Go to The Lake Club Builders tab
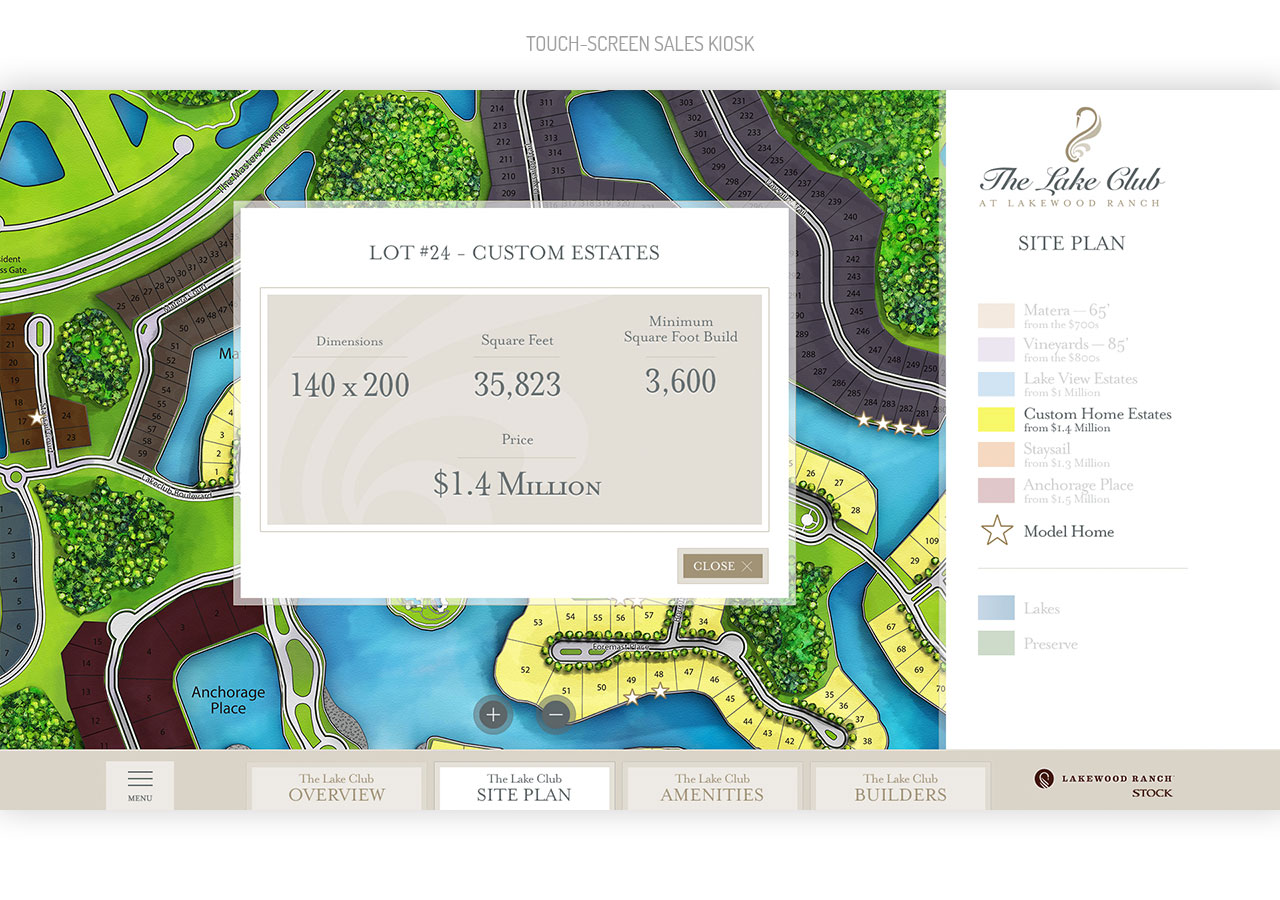 900,787
